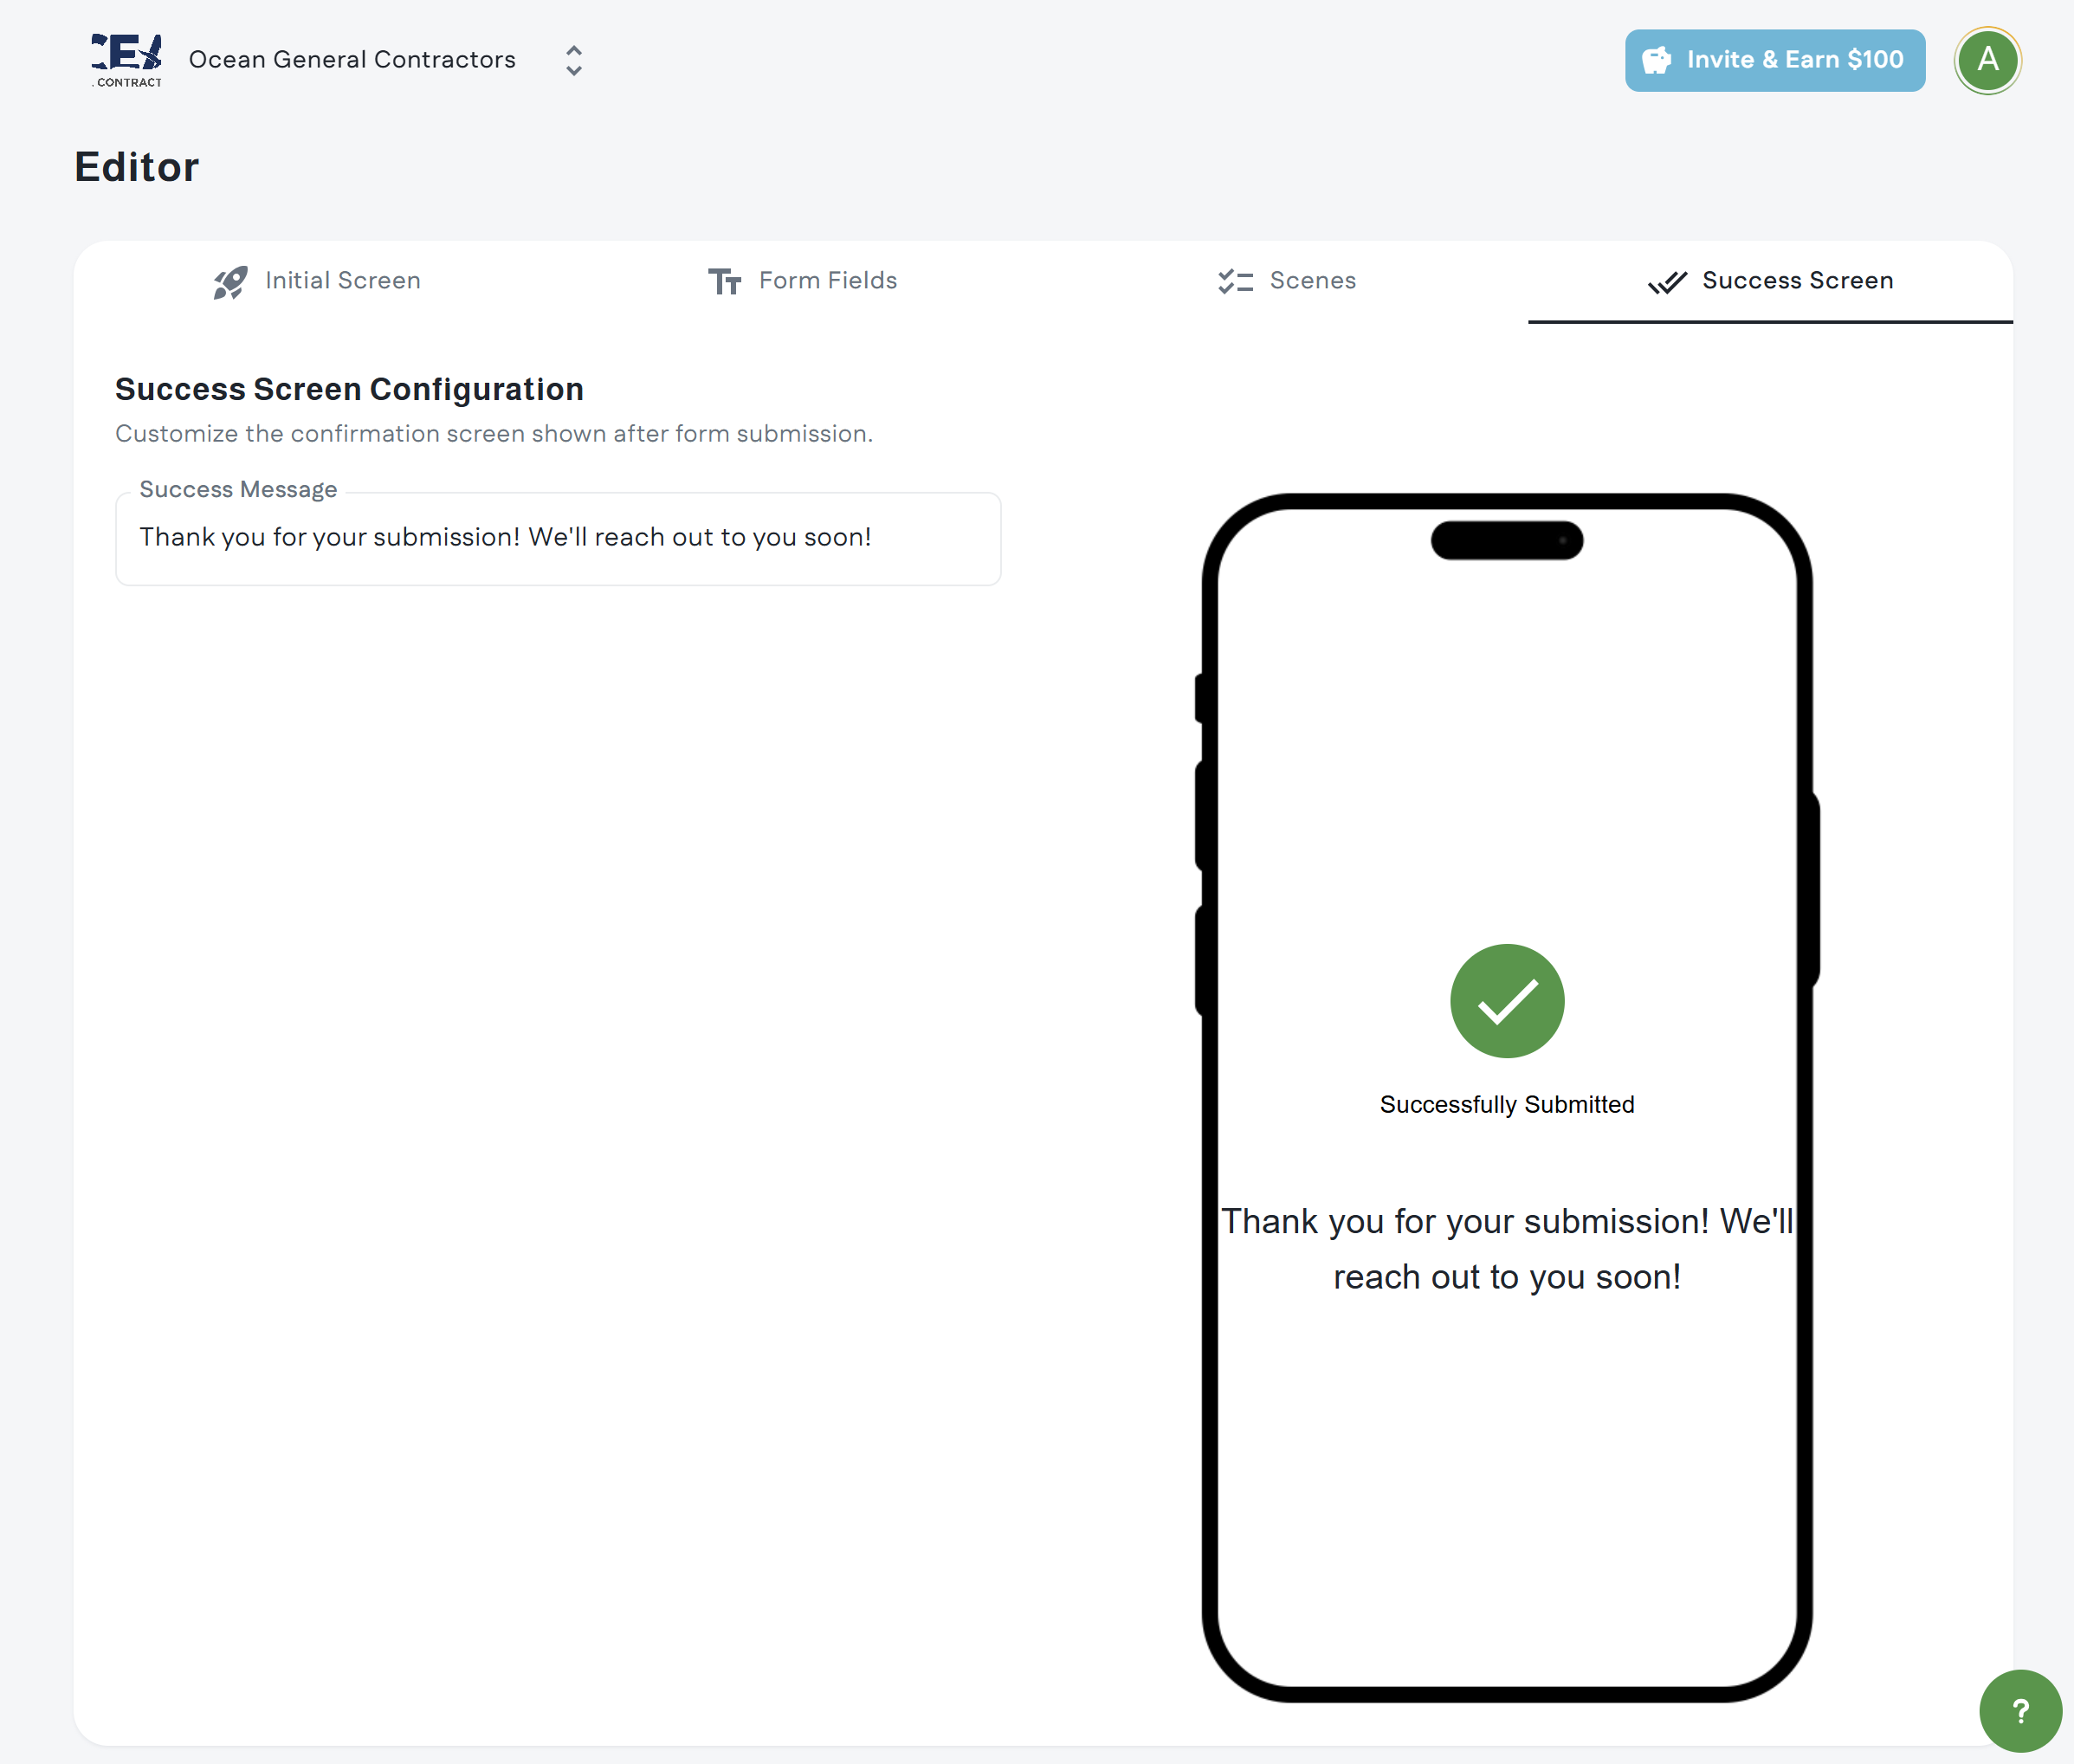Click the piggy bank icon
Screen dimensions: 2074x1764
click(1656, 60)
